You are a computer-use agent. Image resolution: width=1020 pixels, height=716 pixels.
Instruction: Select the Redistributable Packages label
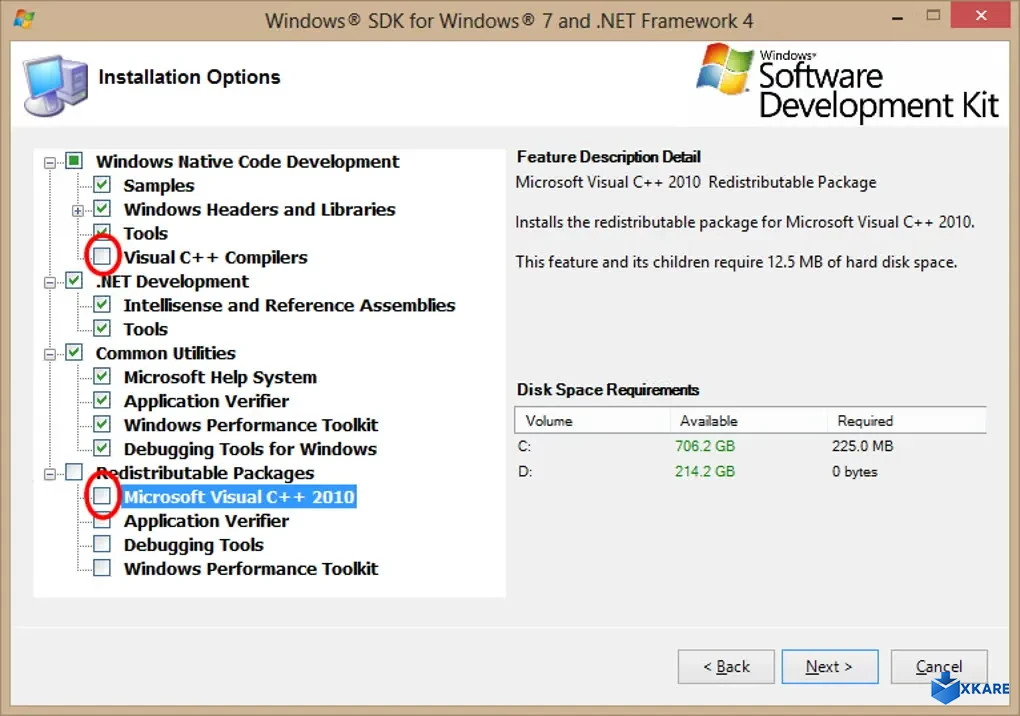pyautogui.click(x=205, y=473)
